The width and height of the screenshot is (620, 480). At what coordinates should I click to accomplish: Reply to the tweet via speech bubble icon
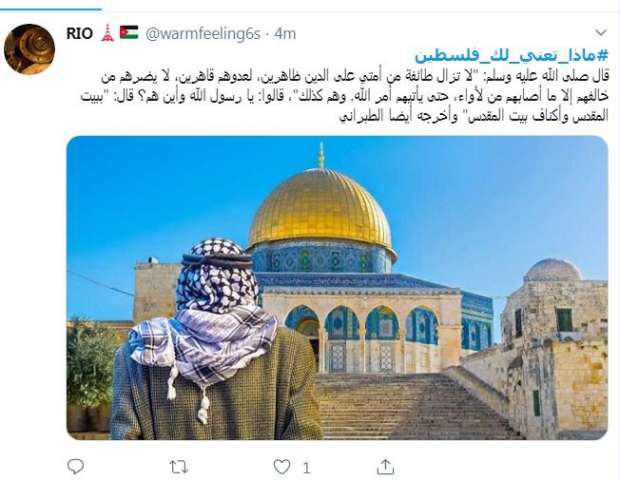click(75, 467)
